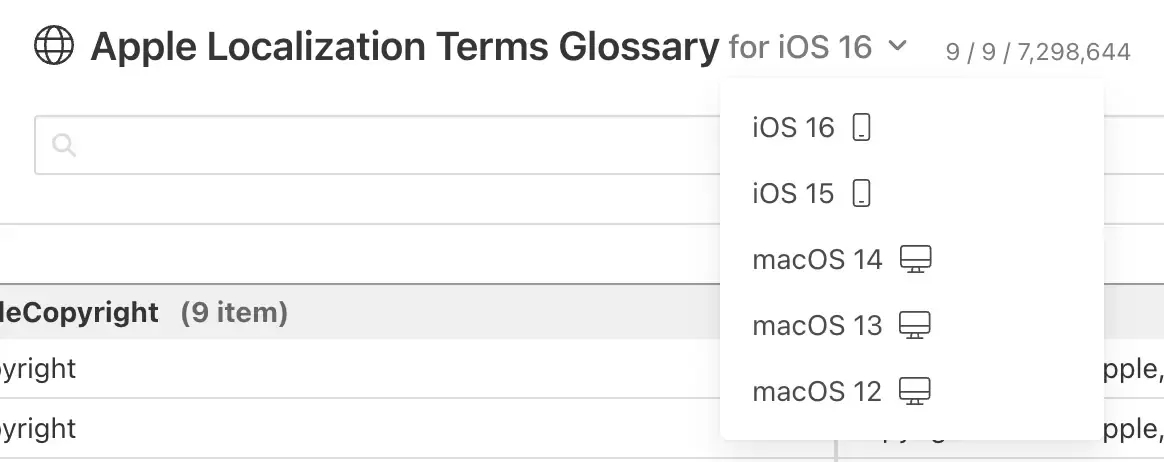Collapse the platform chevron after iOS 16
Screen dimensions: 1164x462
[x=897, y=46]
